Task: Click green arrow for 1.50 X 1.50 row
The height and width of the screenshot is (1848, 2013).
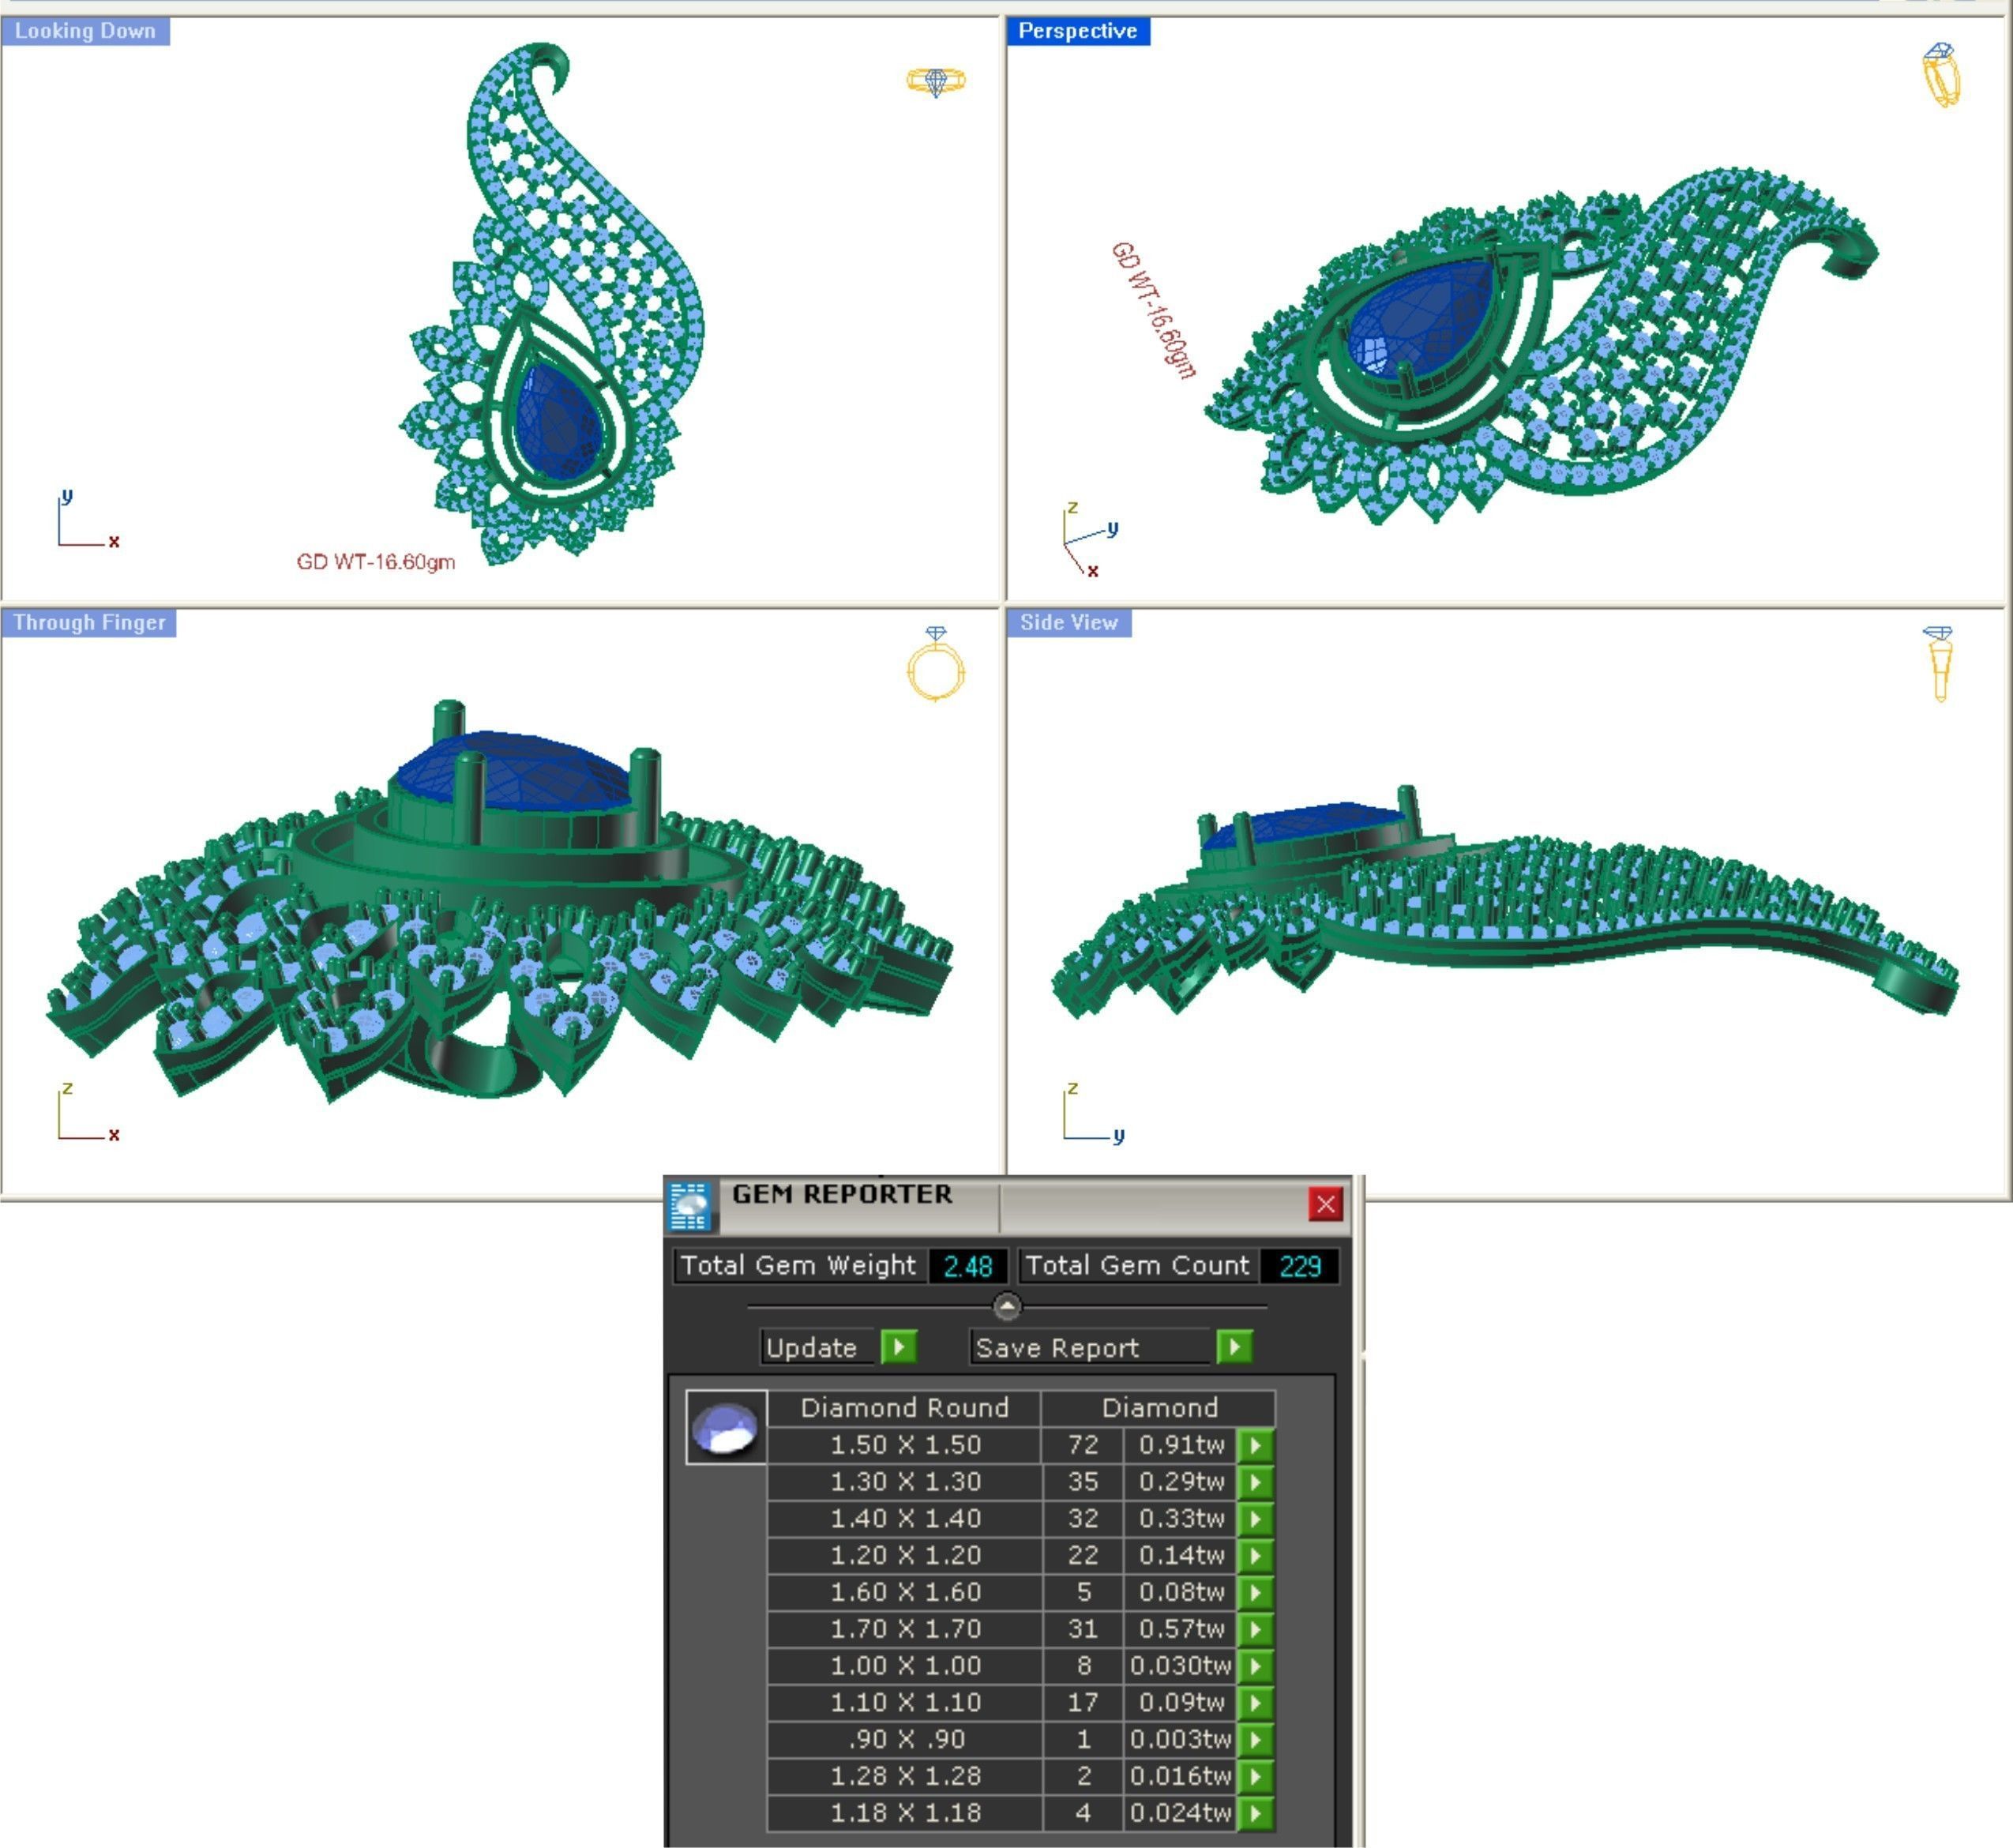Action: pyautogui.click(x=1255, y=1445)
